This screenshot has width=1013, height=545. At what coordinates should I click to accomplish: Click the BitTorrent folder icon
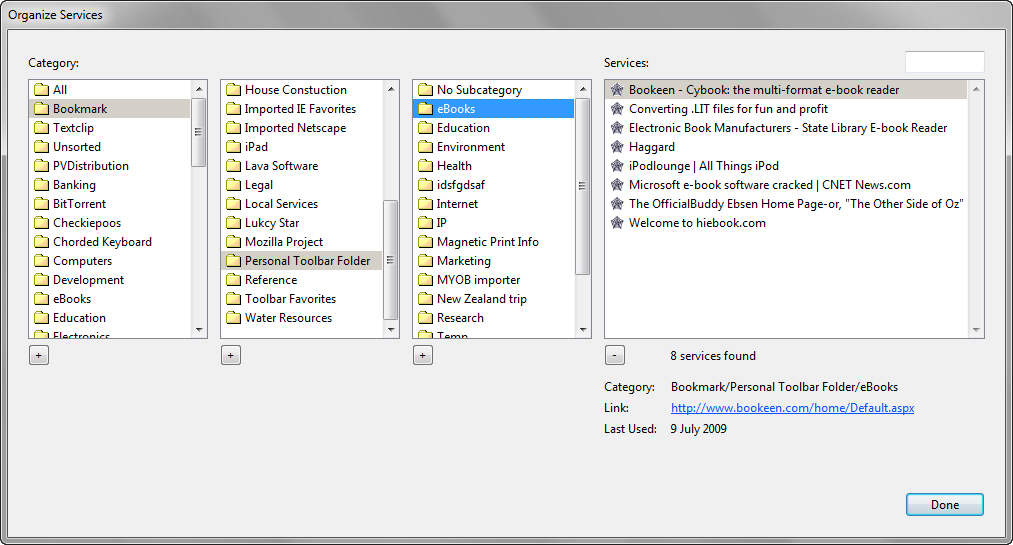41,204
